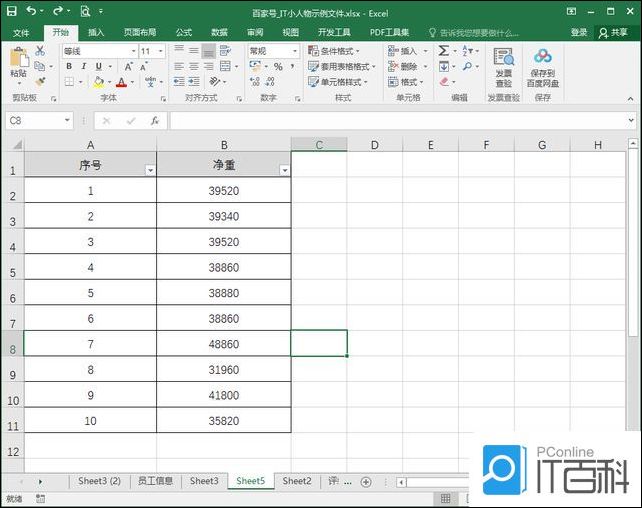The width and height of the screenshot is (642, 508).
Task: Click the Save icon in quick access toolbar
Action: click(x=10, y=11)
